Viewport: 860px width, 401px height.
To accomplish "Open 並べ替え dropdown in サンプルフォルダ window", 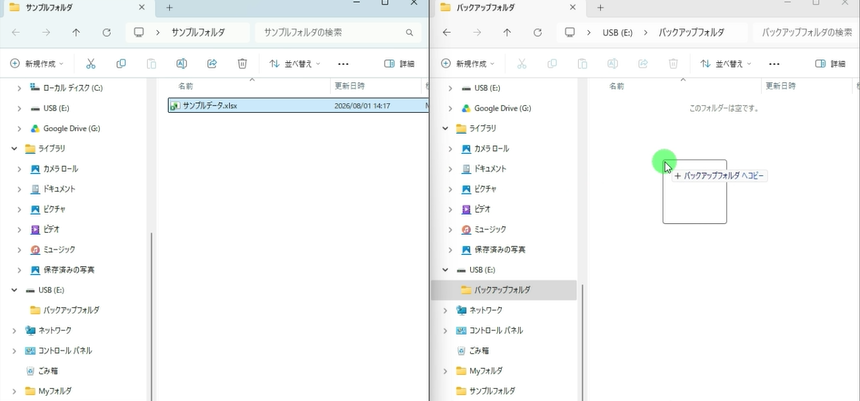I will coord(295,64).
